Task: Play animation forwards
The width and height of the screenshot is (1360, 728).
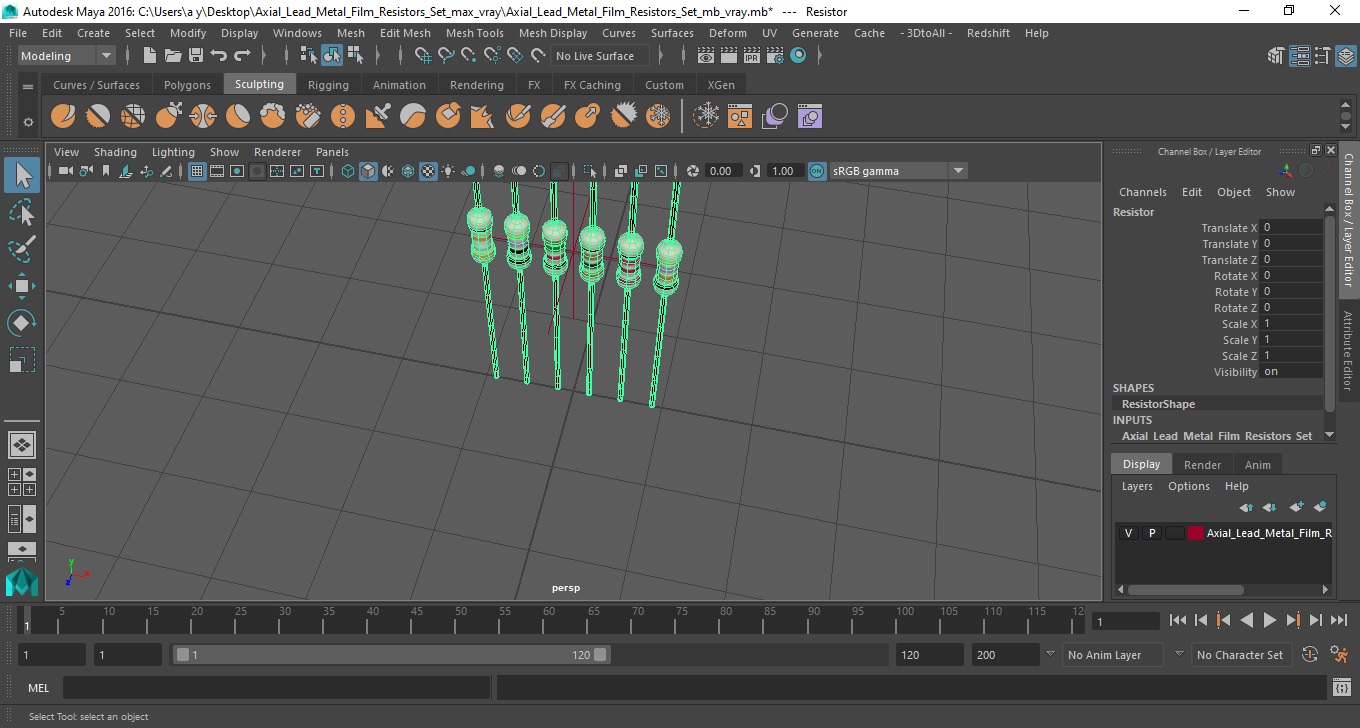Action: pos(1270,621)
